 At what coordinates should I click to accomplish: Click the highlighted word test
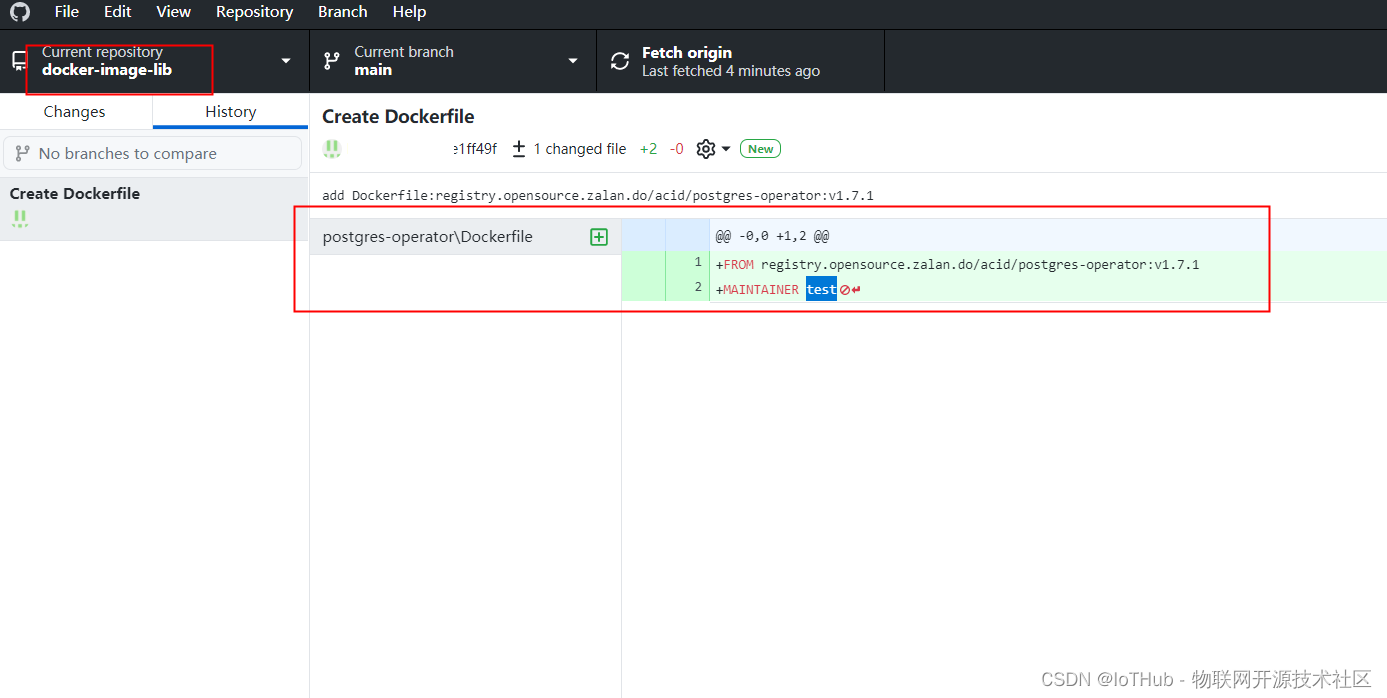821,289
